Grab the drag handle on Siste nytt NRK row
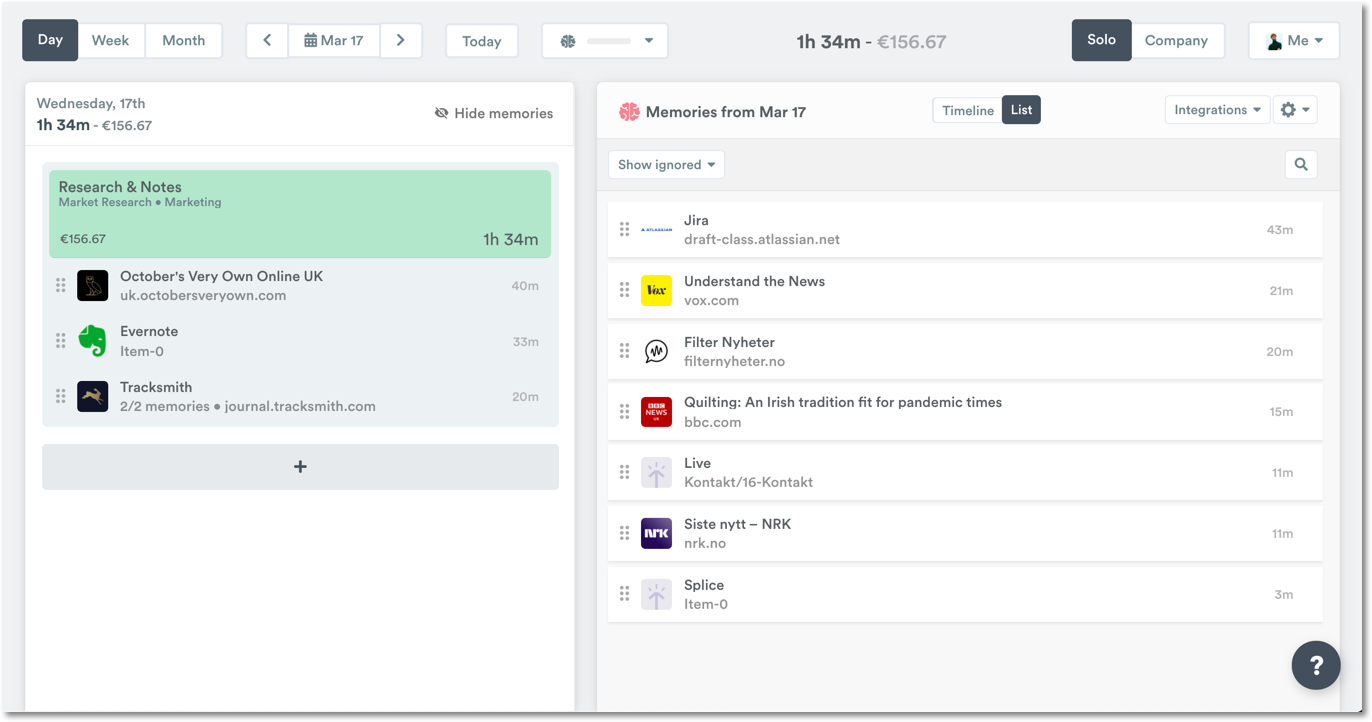Screen dimensions: 1372x722 pyautogui.click(x=624, y=533)
